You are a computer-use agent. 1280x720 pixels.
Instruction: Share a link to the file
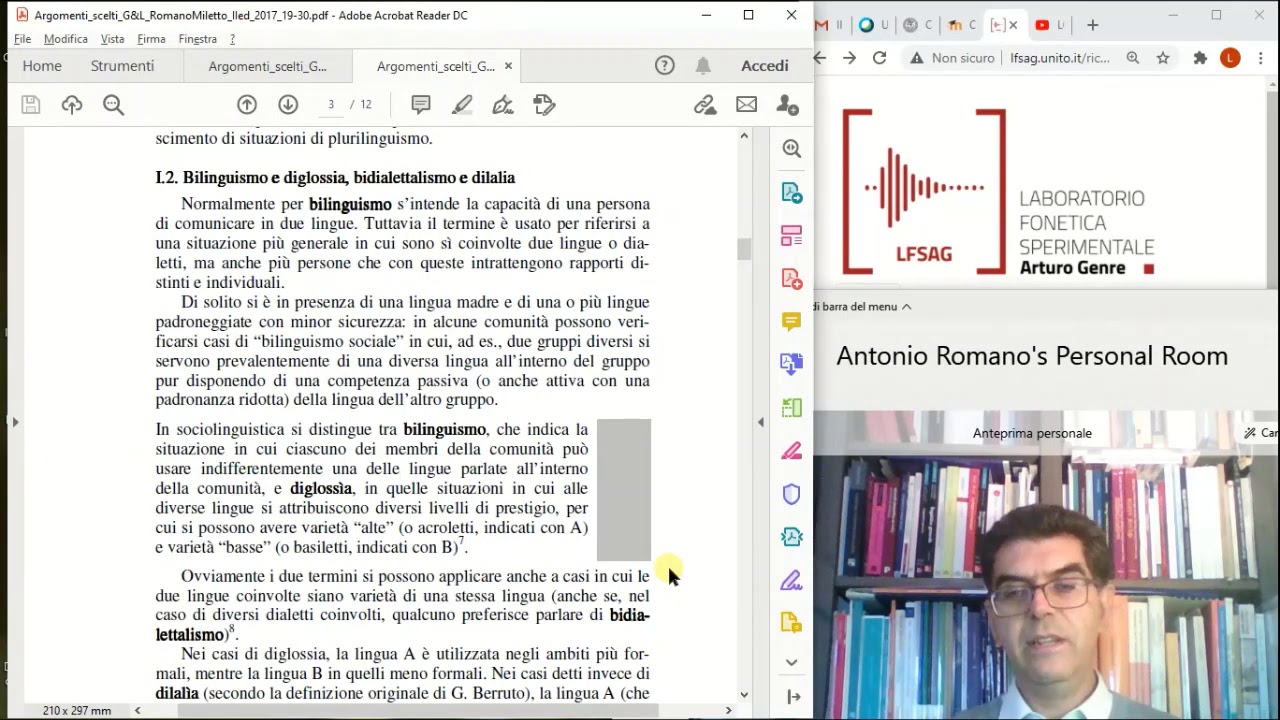click(705, 104)
